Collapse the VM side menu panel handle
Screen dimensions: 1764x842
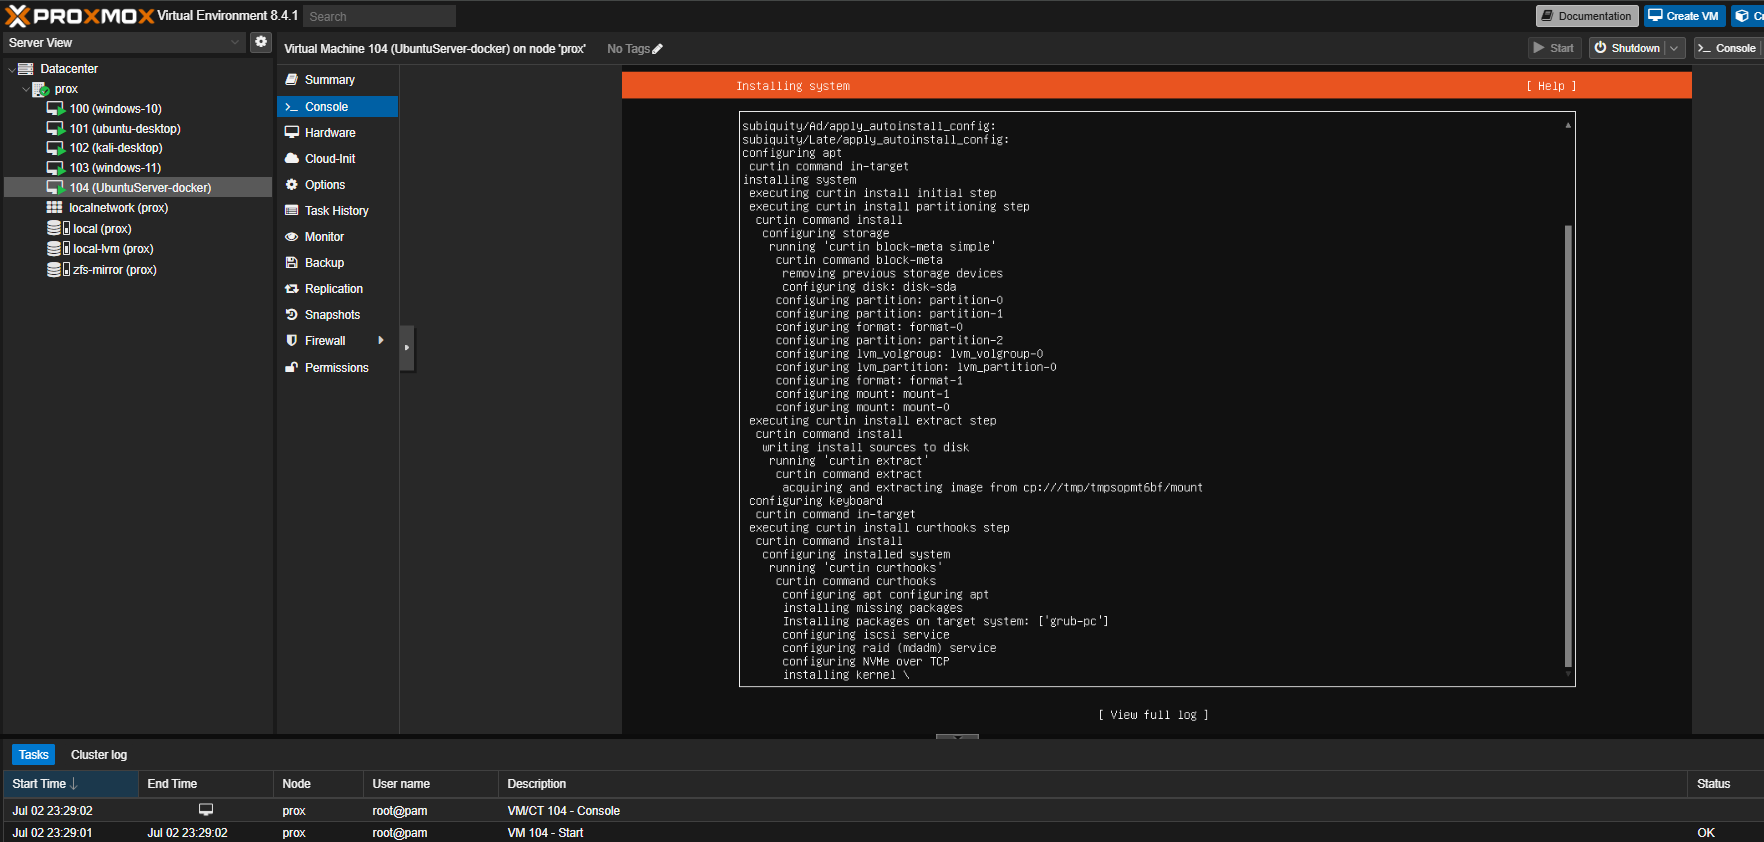tap(407, 348)
